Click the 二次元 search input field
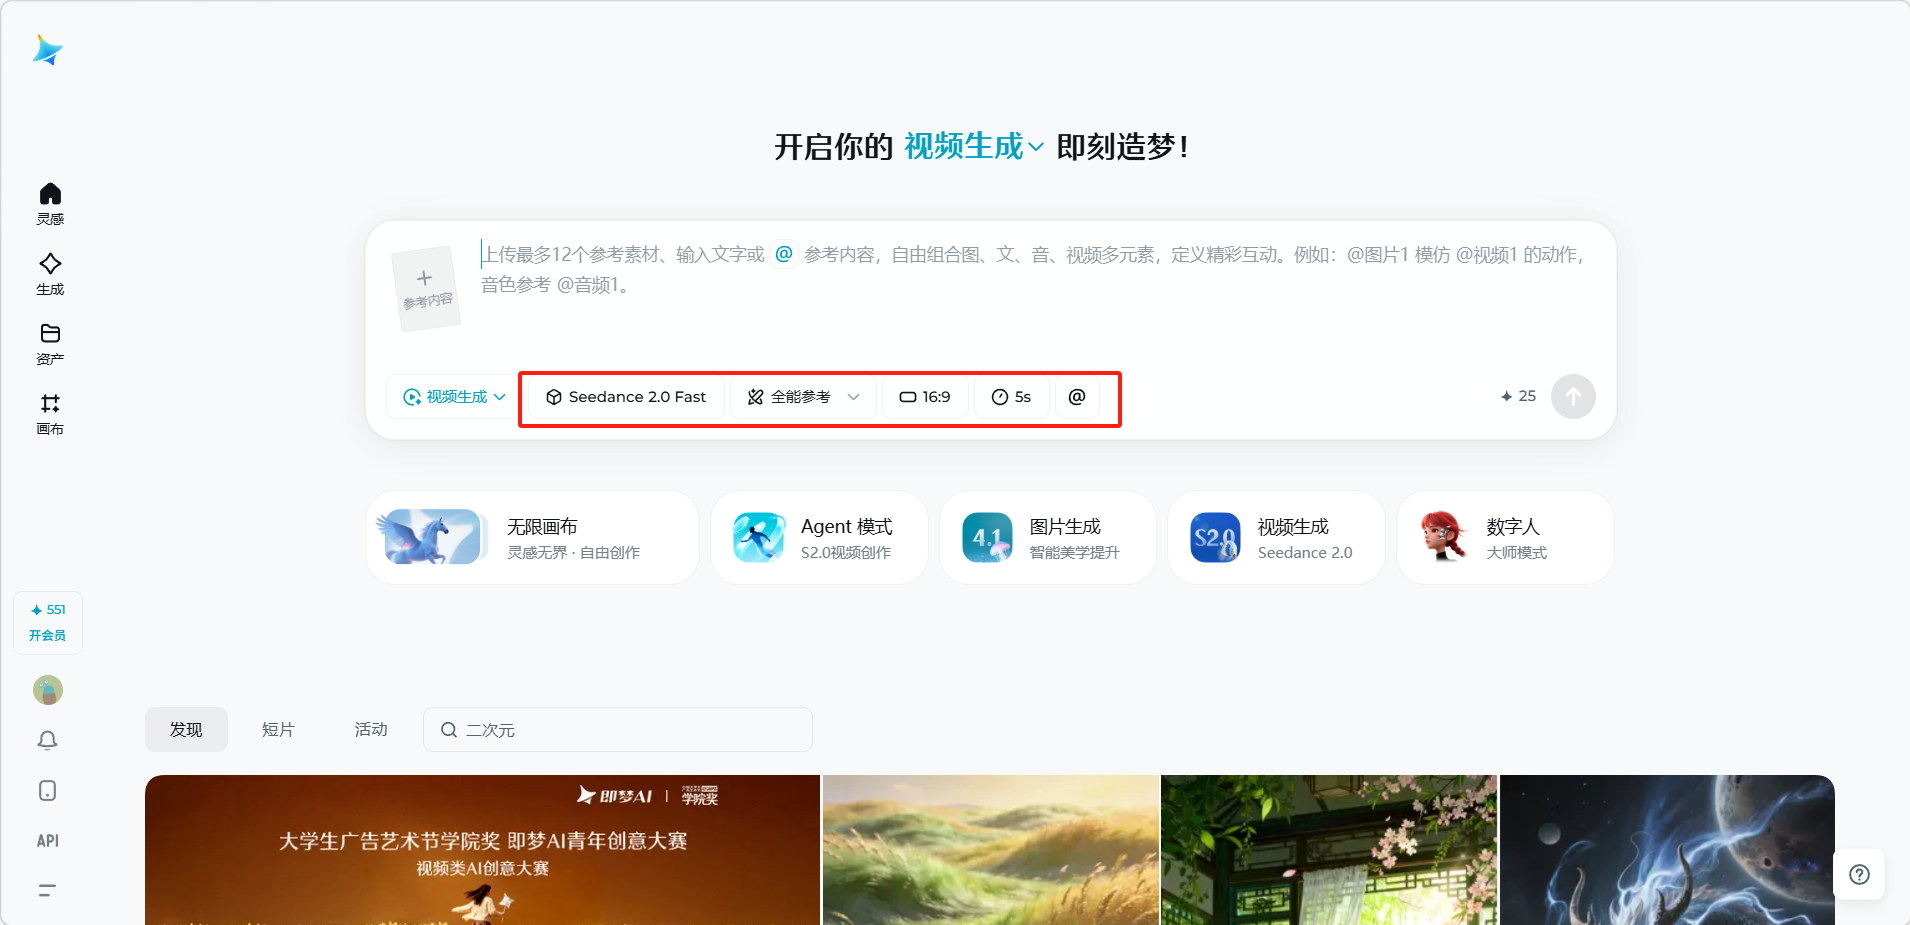1910x925 pixels. [x=630, y=730]
